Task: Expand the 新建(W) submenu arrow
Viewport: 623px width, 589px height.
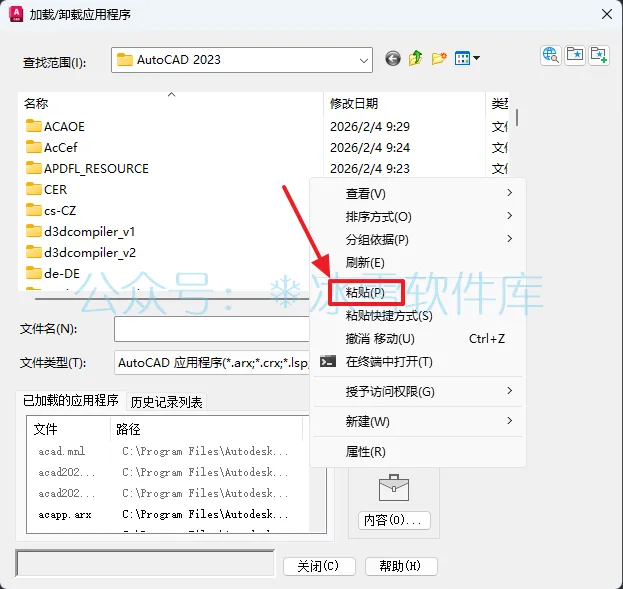Action: [510, 421]
